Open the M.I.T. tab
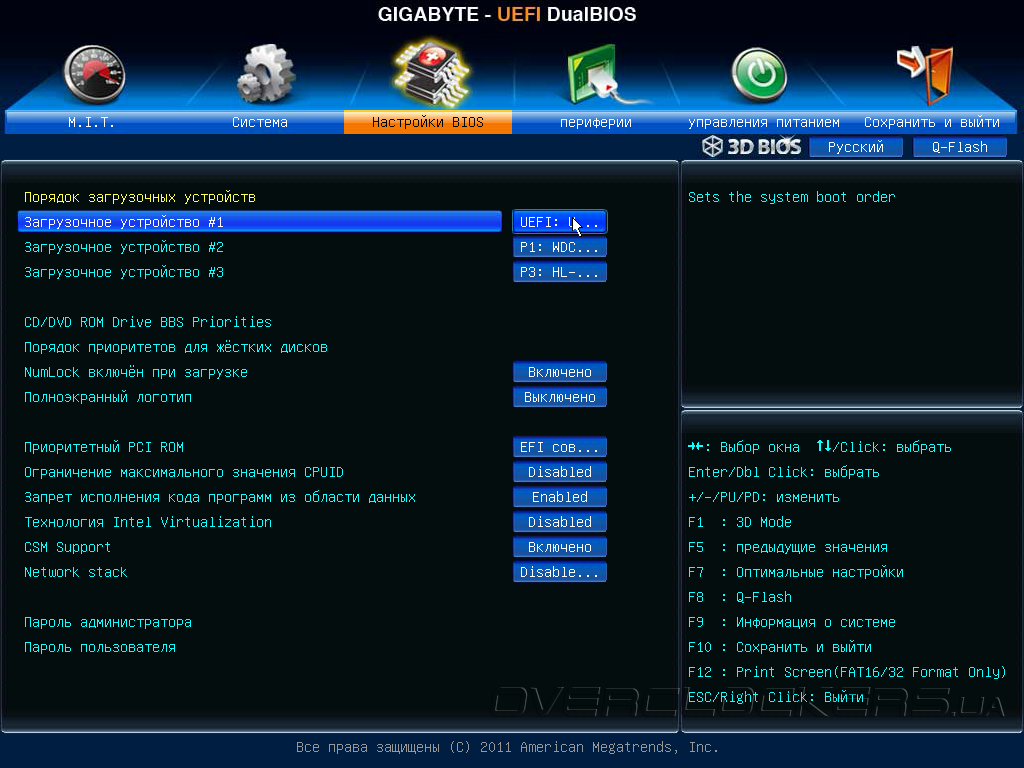The height and width of the screenshot is (768, 1024). [x=91, y=122]
